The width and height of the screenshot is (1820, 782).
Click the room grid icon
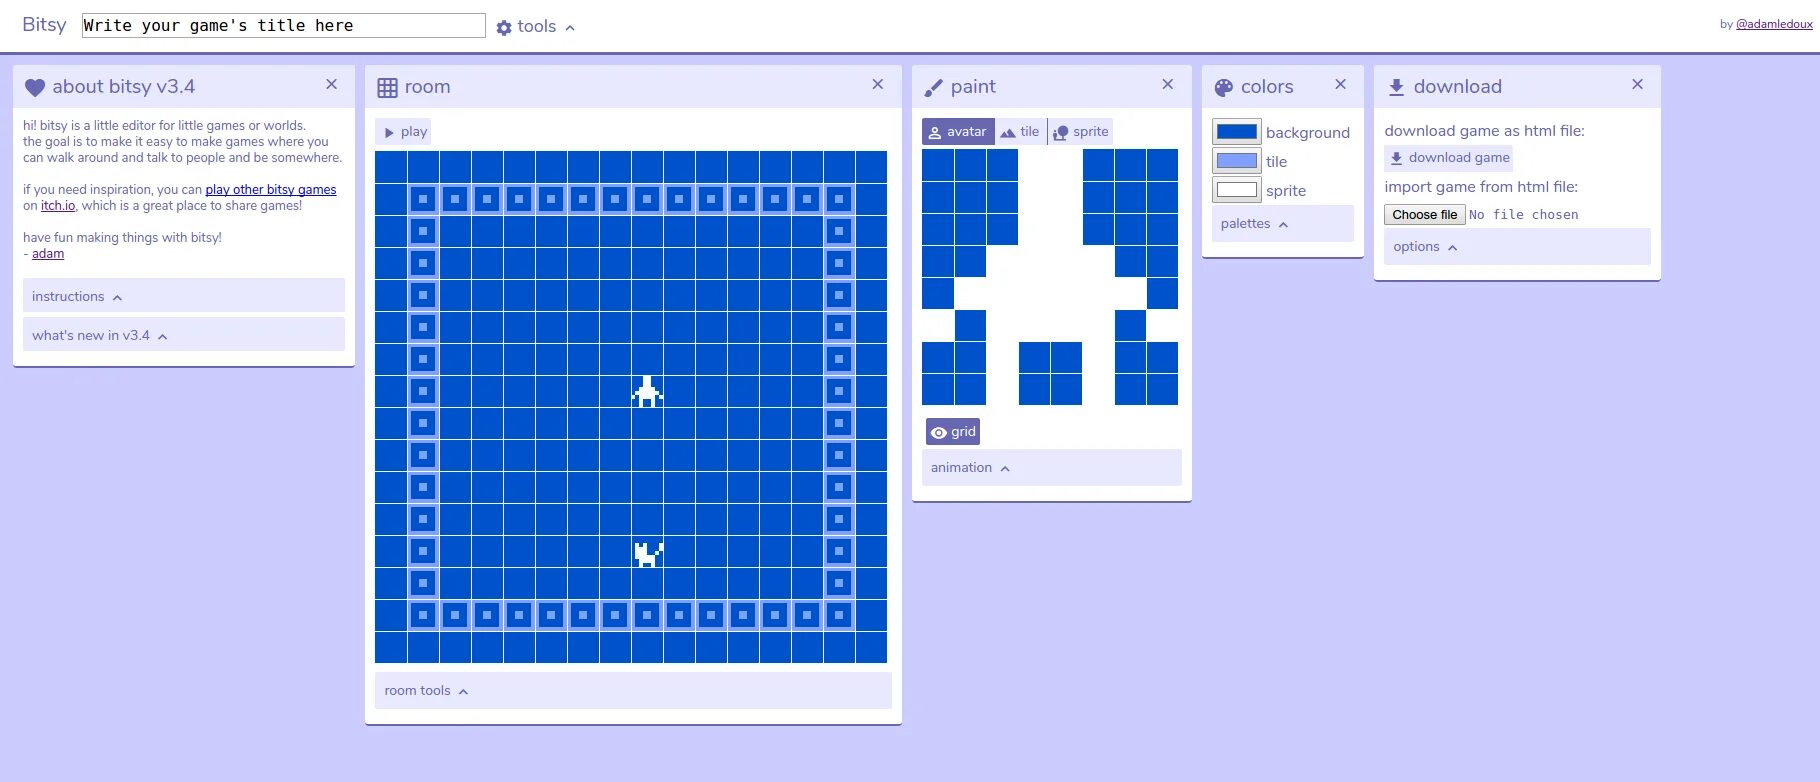point(387,88)
